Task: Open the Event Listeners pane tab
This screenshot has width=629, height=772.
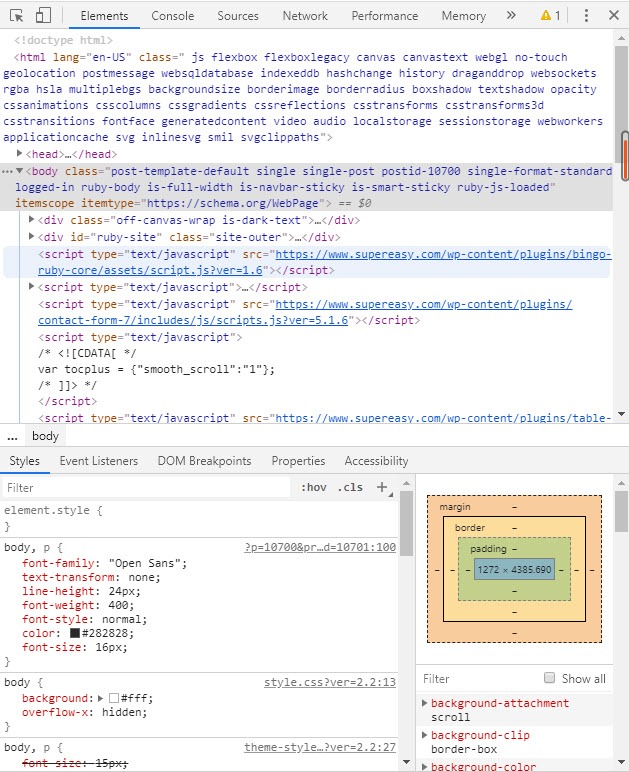Action: [x=98, y=461]
